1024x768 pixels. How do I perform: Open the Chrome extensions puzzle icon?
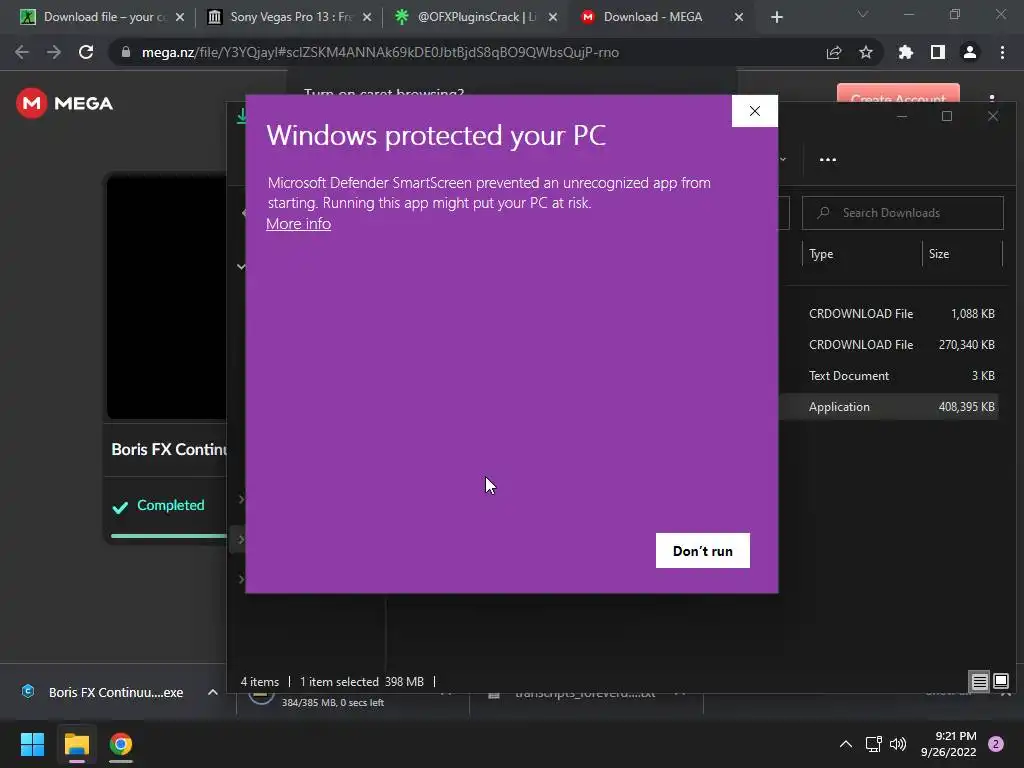pyautogui.click(x=906, y=52)
